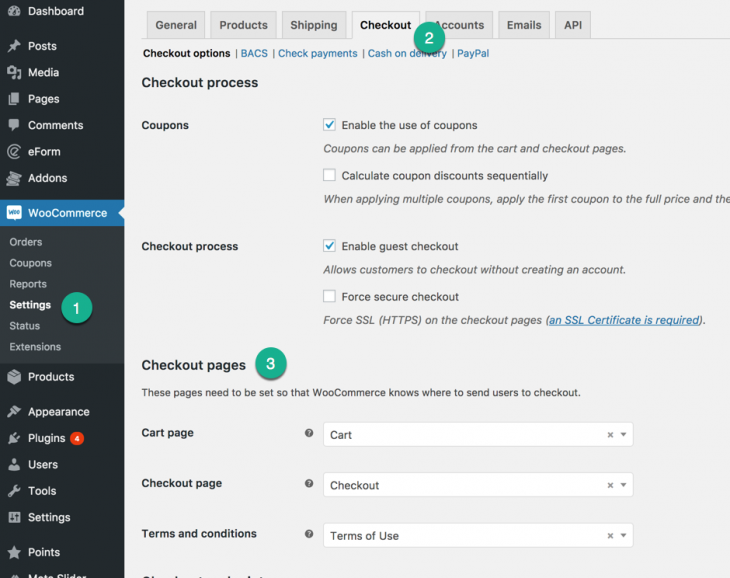Expand the Cart page dropdown arrow
The image size is (730, 578).
point(623,434)
